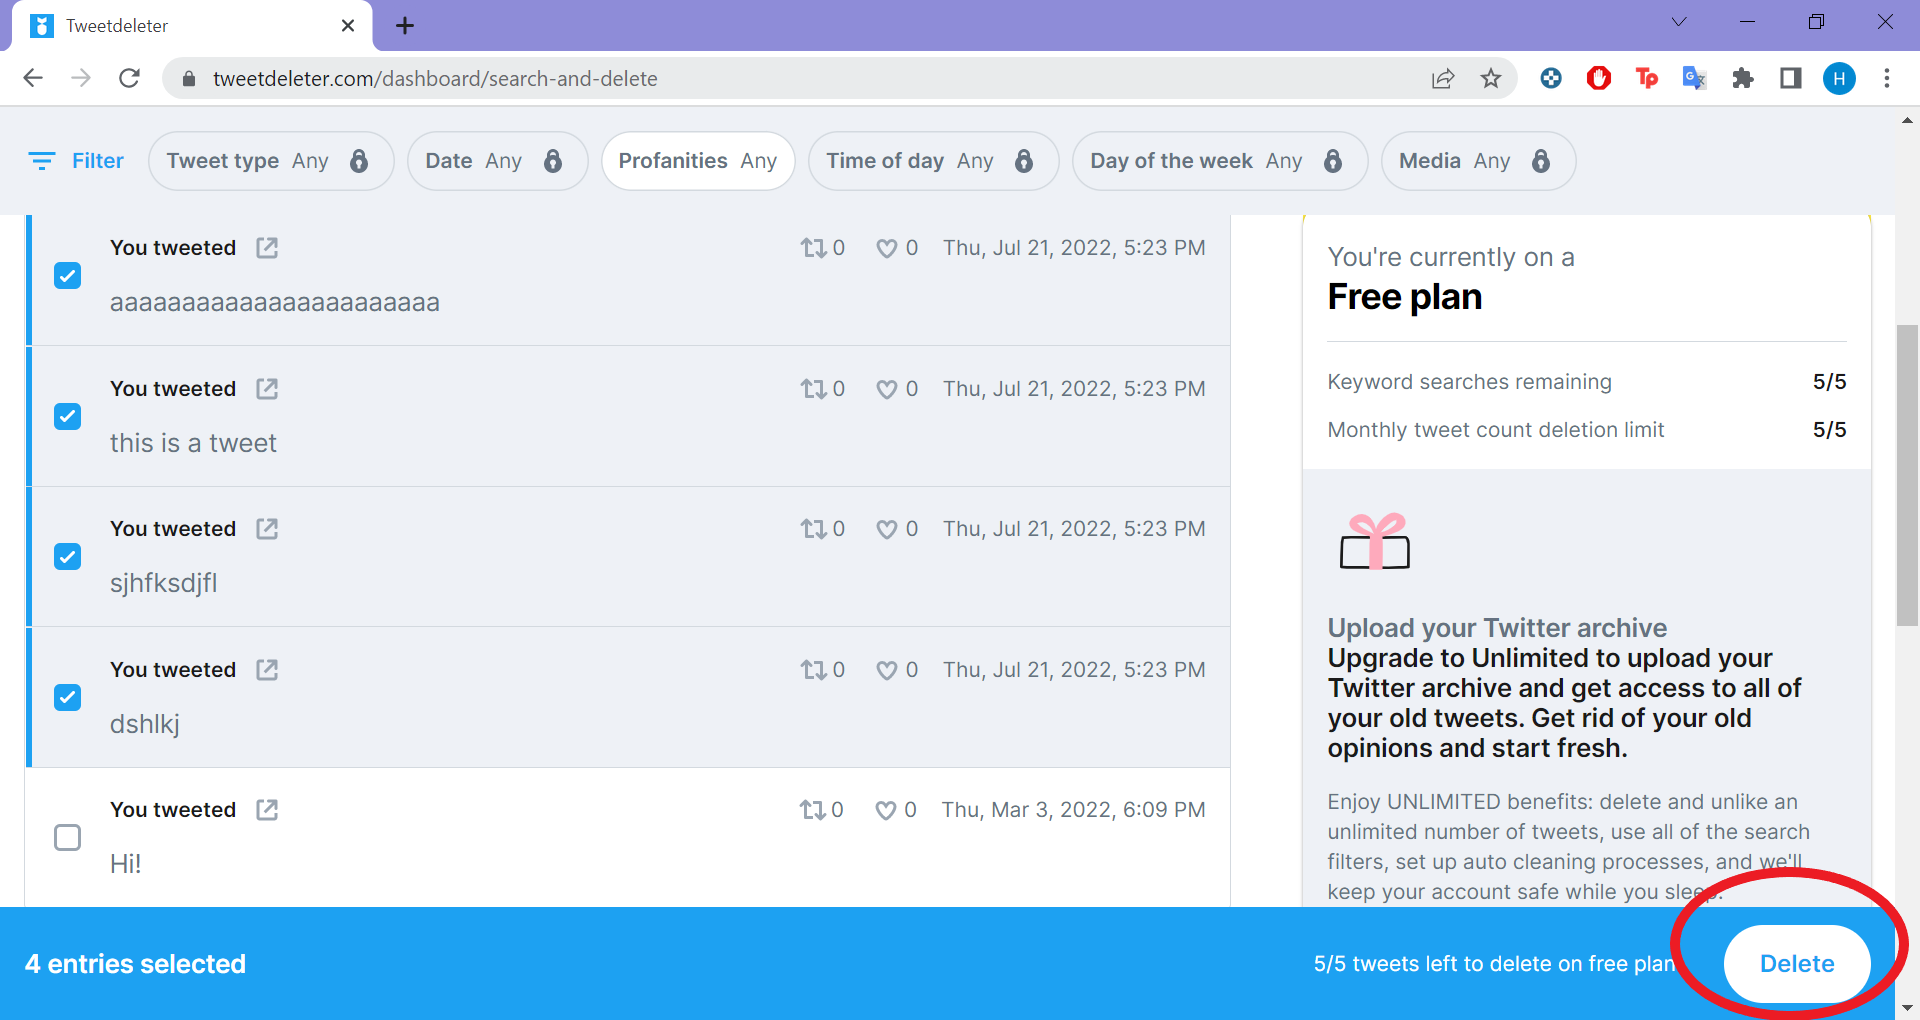
Task: Open the browser Extensions puzzle icon
Action: 1743,78
